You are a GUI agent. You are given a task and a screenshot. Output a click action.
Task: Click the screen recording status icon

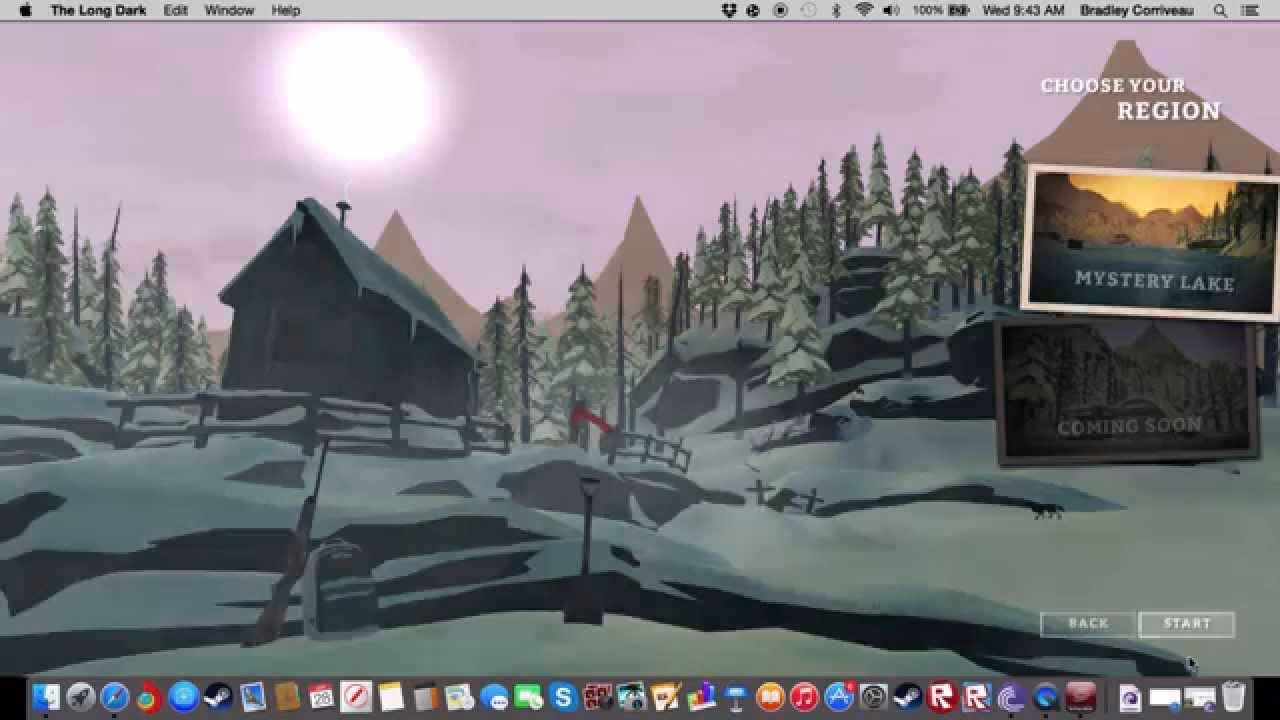pyautogui.click(x=780, y=10)
